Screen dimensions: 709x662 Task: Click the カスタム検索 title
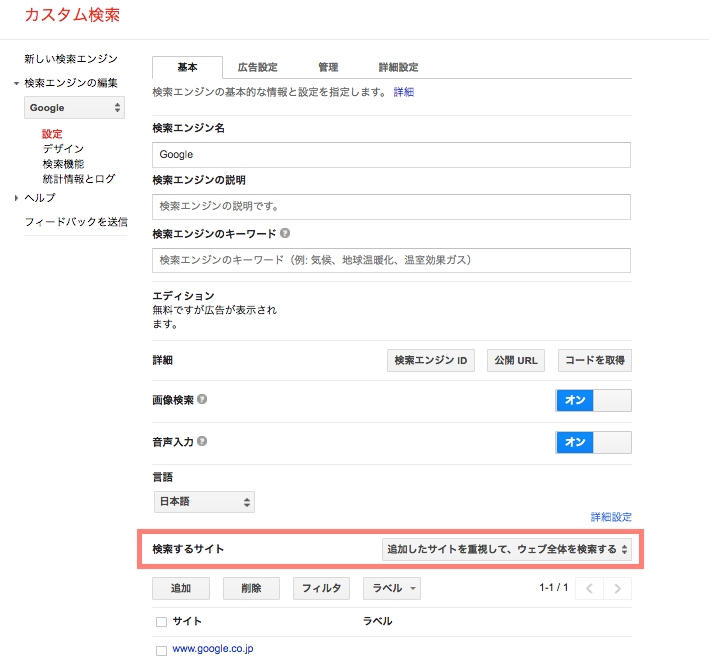[72, 15]
